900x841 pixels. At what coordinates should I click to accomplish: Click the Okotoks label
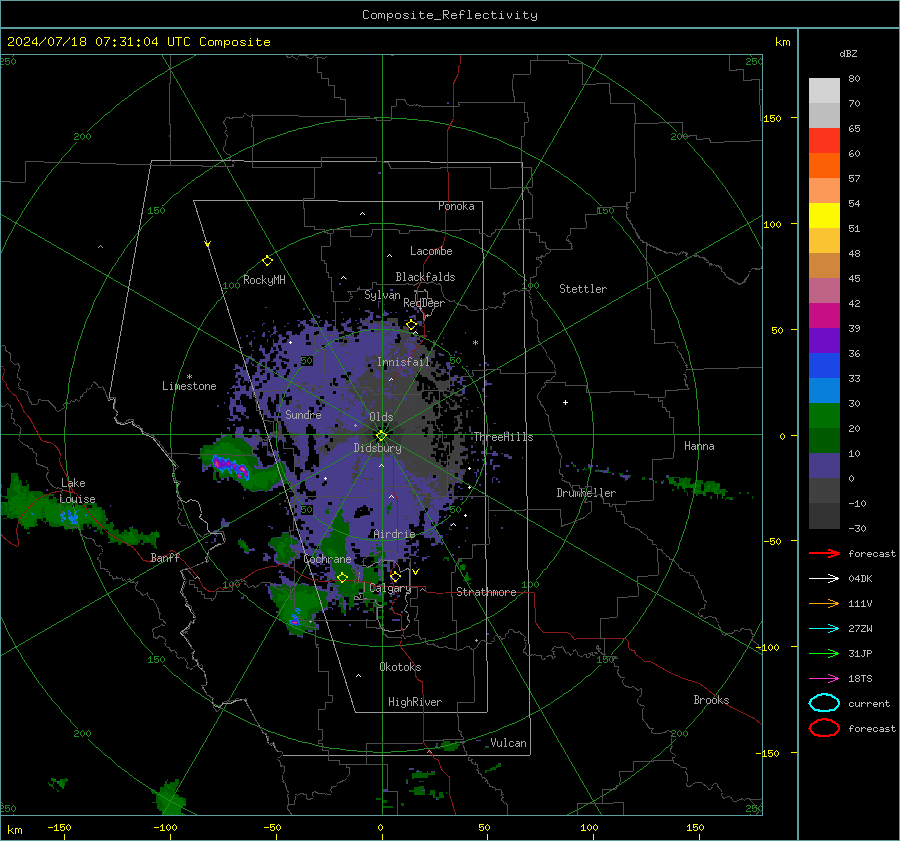(x=400, y=667)
